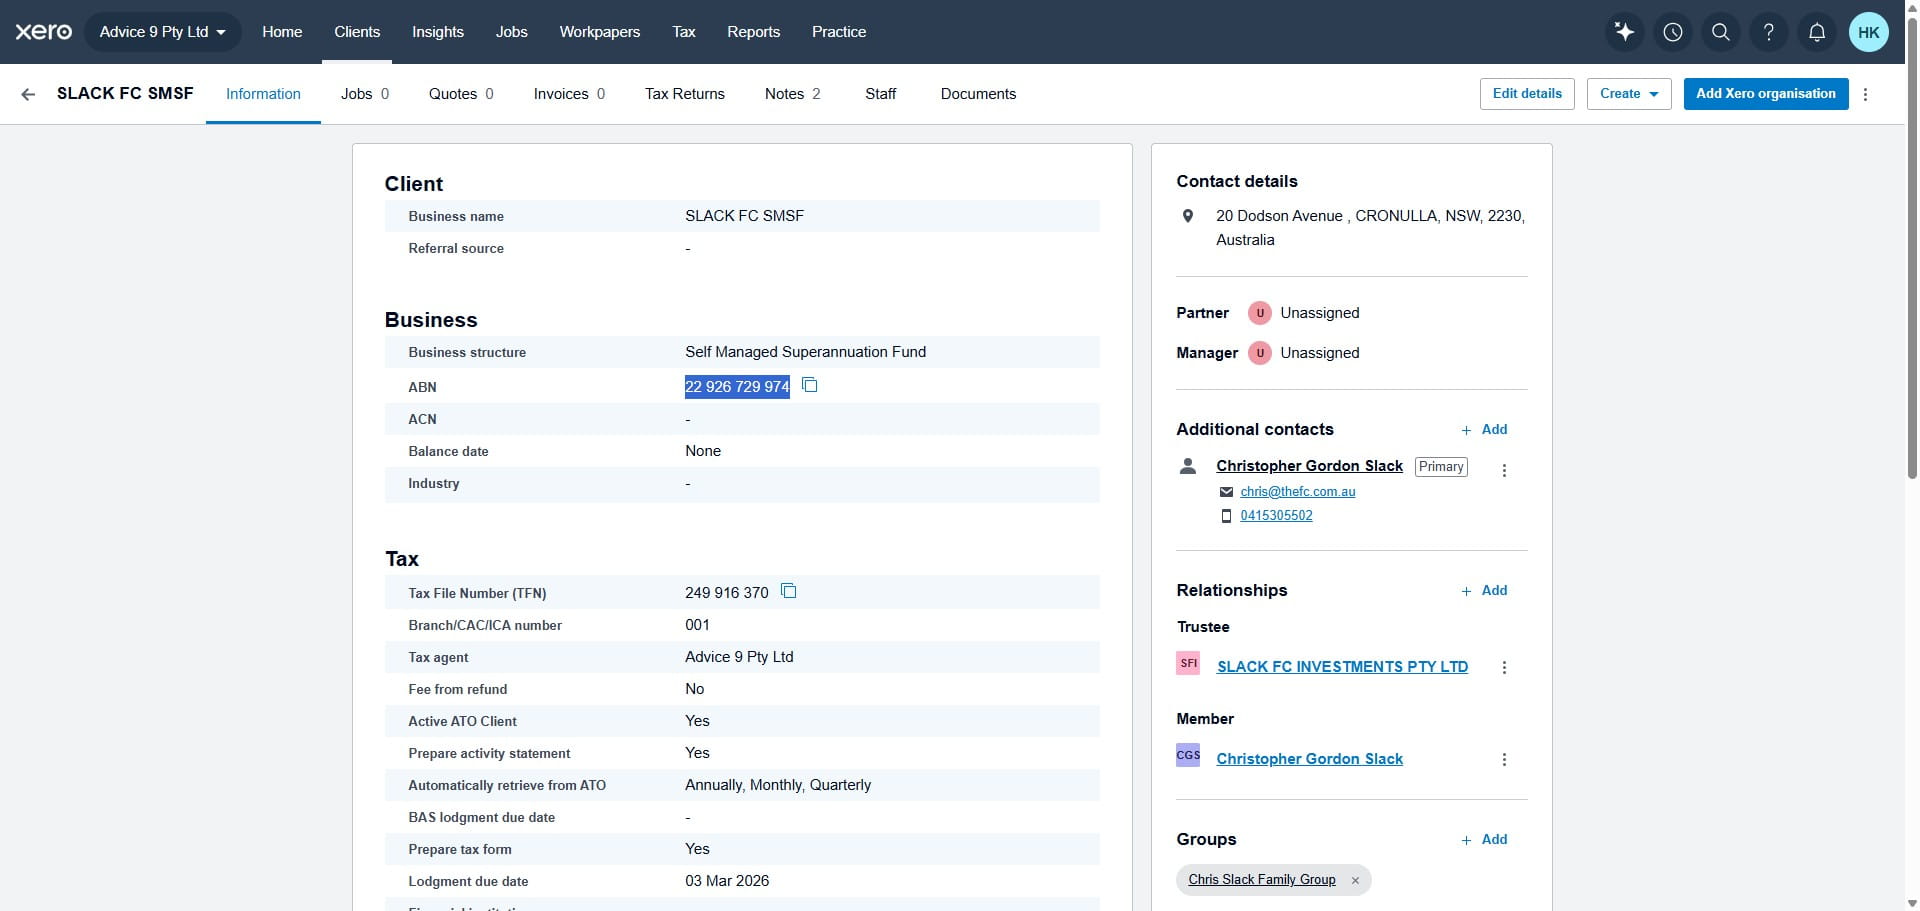Click the address location pin icon
Image resolution: width=1920 pixels, height=911 pixels.
coord(1188,216)
